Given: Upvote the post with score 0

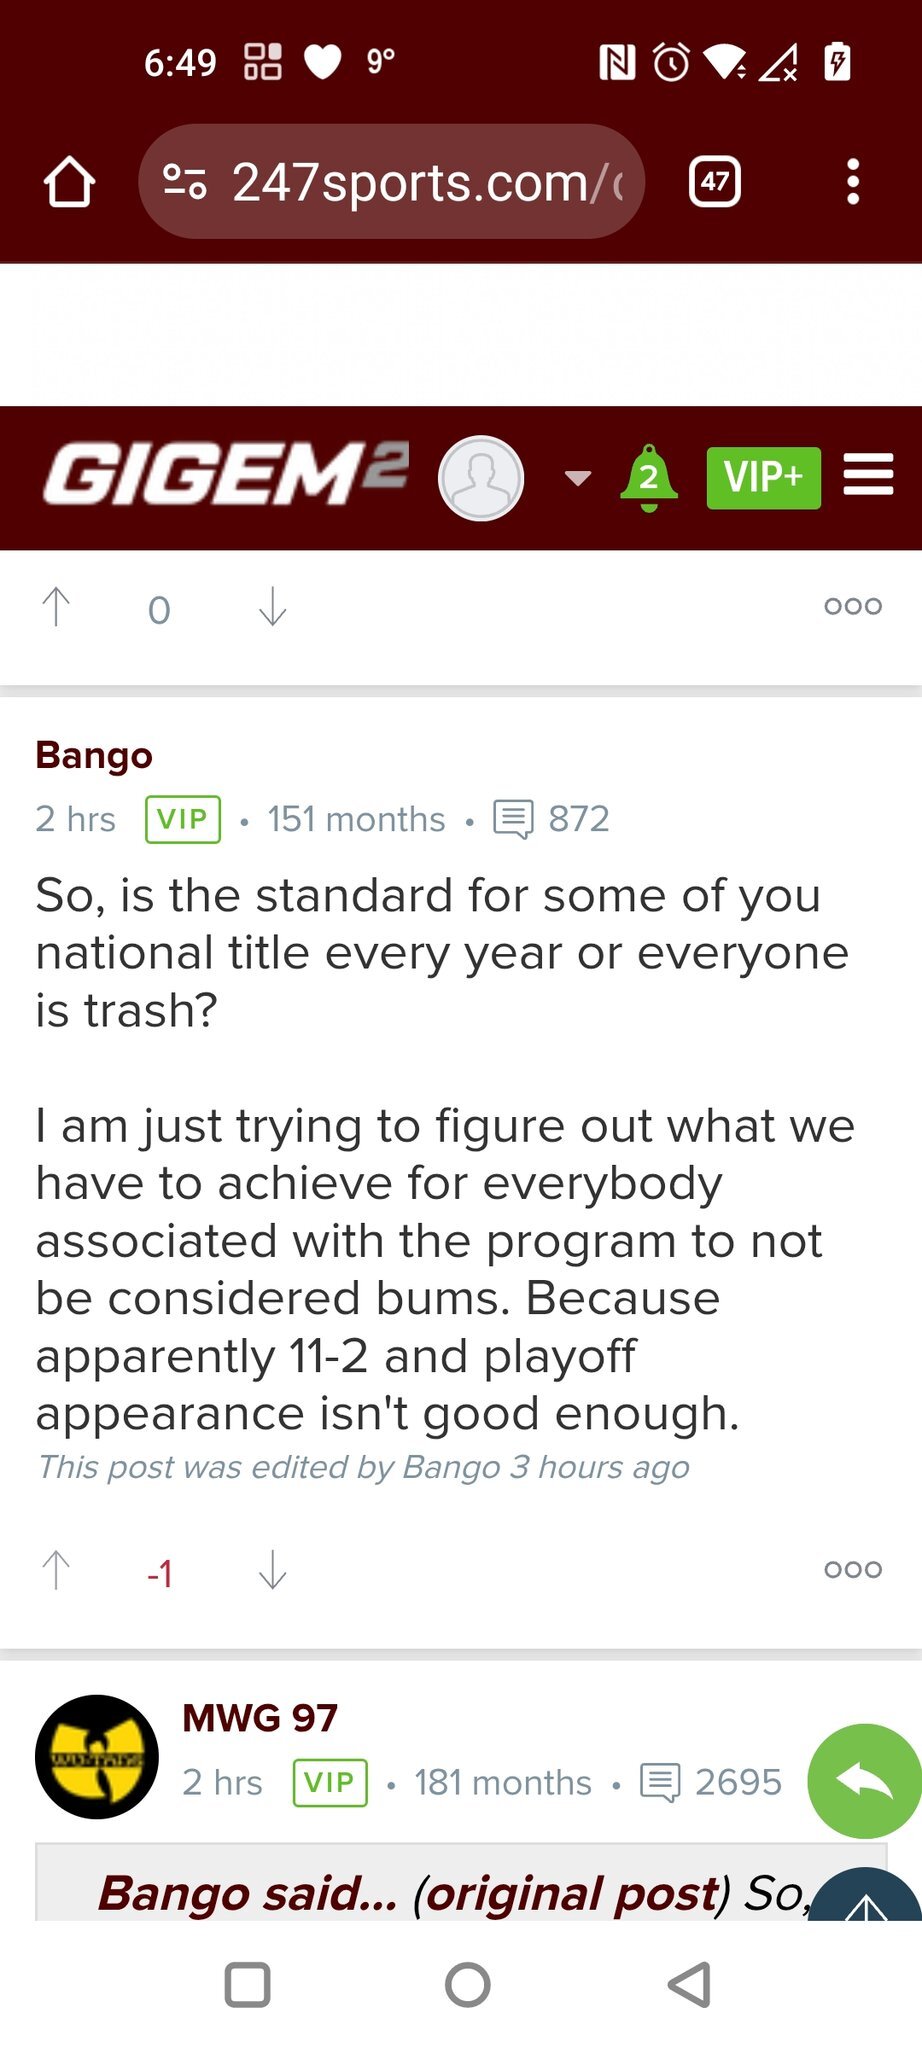Looking at the screenshot, I should tap(56, 607).
